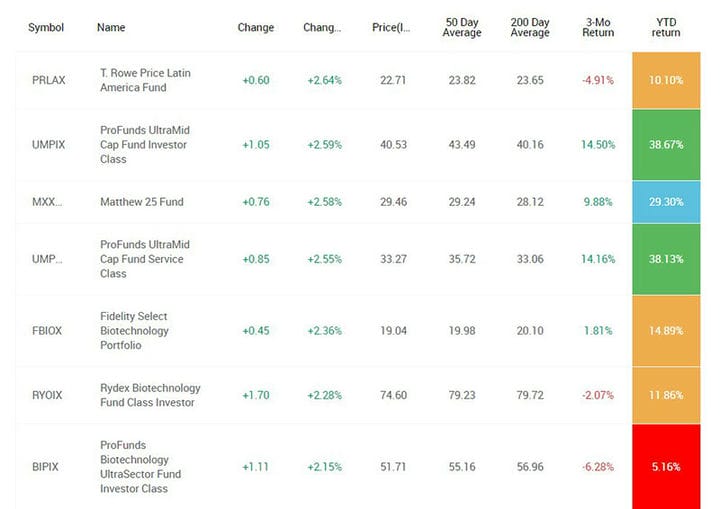720x509 pixels.
Task: Open ProFunds UltraMid Cap Fund Investor Class
Action: click(145, 145)
